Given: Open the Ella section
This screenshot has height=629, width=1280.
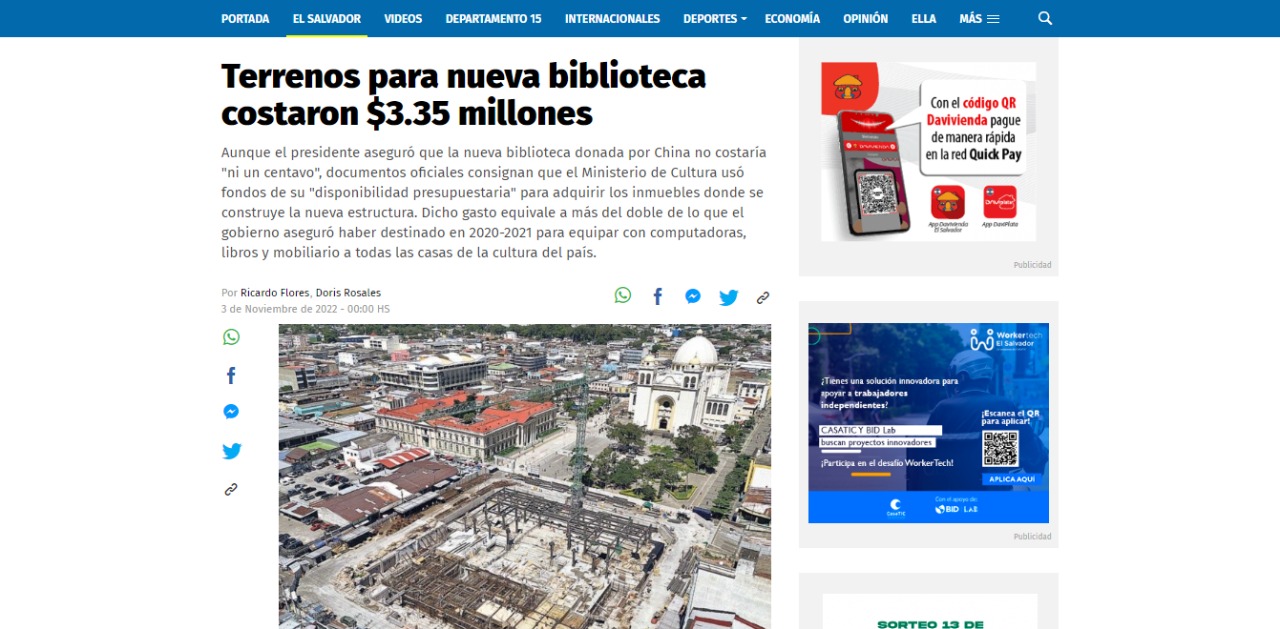Looking at the screenshot, I should [923, 19].
